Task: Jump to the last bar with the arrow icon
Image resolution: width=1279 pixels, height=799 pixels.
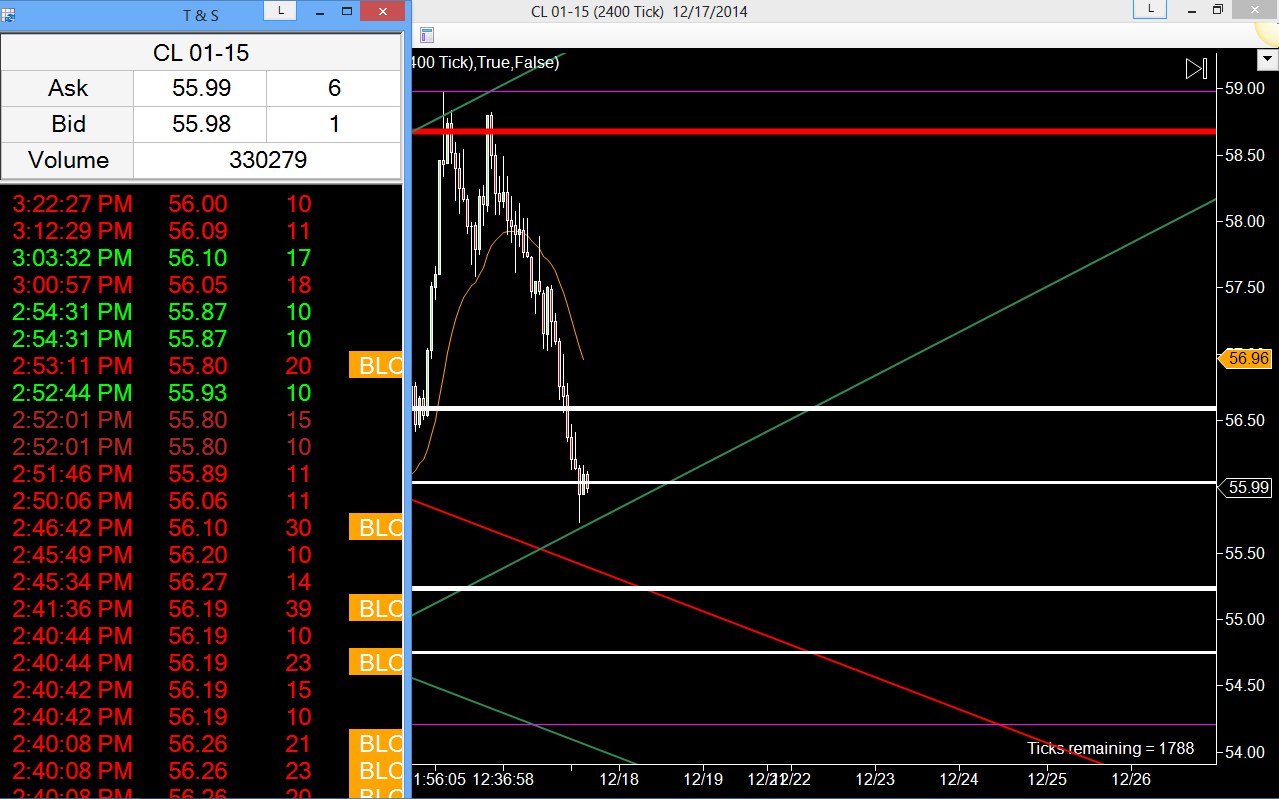Action: coord(1197,69)
